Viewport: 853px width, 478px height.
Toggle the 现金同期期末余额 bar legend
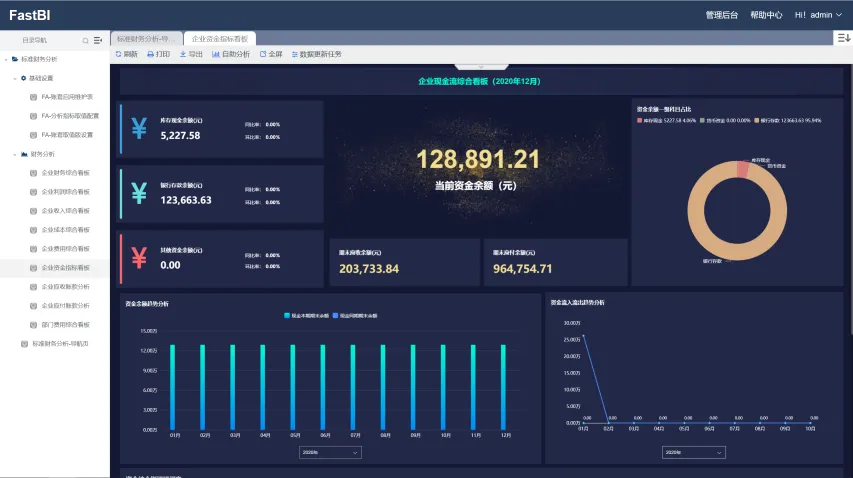click(x=355, y=315)
